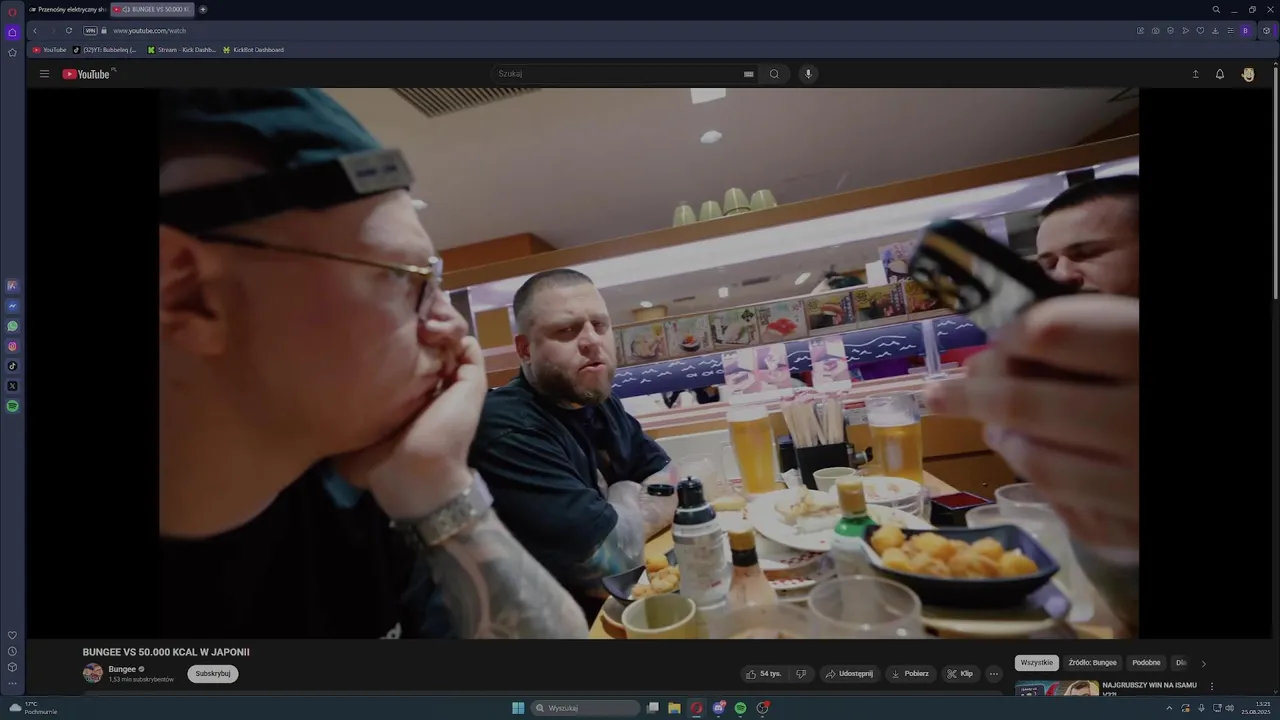Open the purple B profile icon
1280x720 pixels.
pos(1245,31)
